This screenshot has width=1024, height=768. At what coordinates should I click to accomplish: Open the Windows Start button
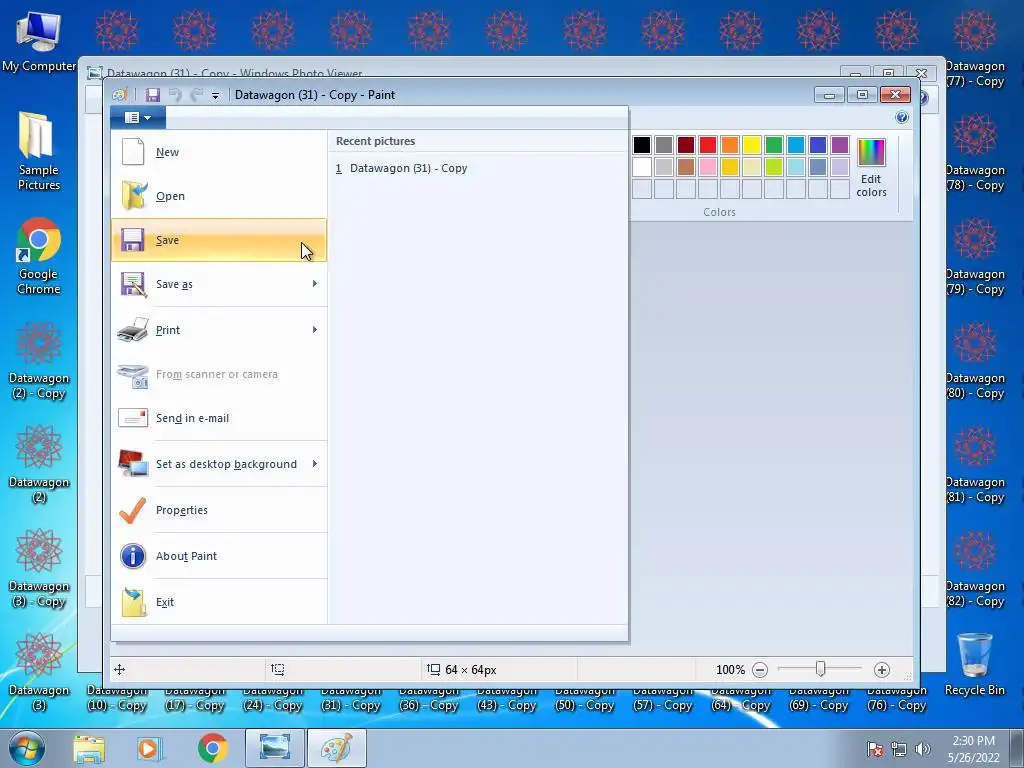click(27, 748)
